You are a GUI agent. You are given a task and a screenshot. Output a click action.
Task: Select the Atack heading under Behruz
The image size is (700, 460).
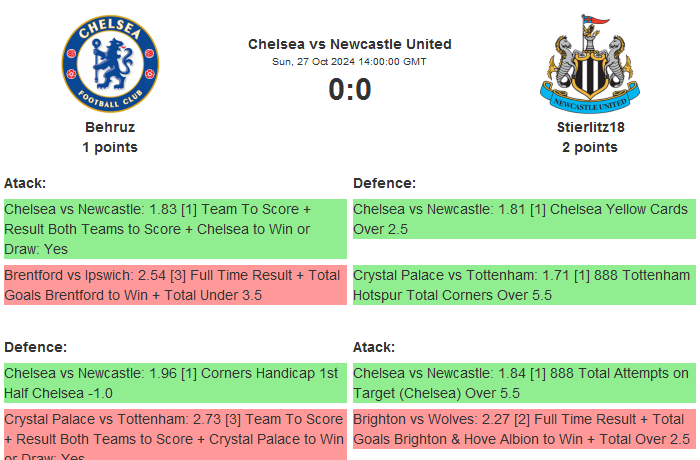point(25,183)
